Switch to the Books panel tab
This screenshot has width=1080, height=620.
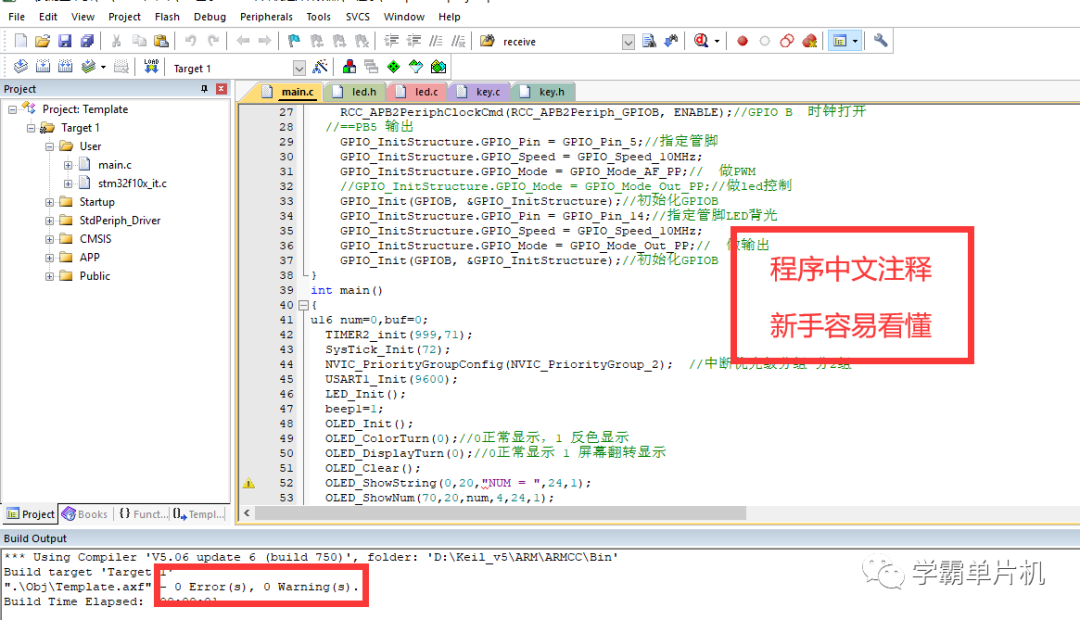pos(85,514)
